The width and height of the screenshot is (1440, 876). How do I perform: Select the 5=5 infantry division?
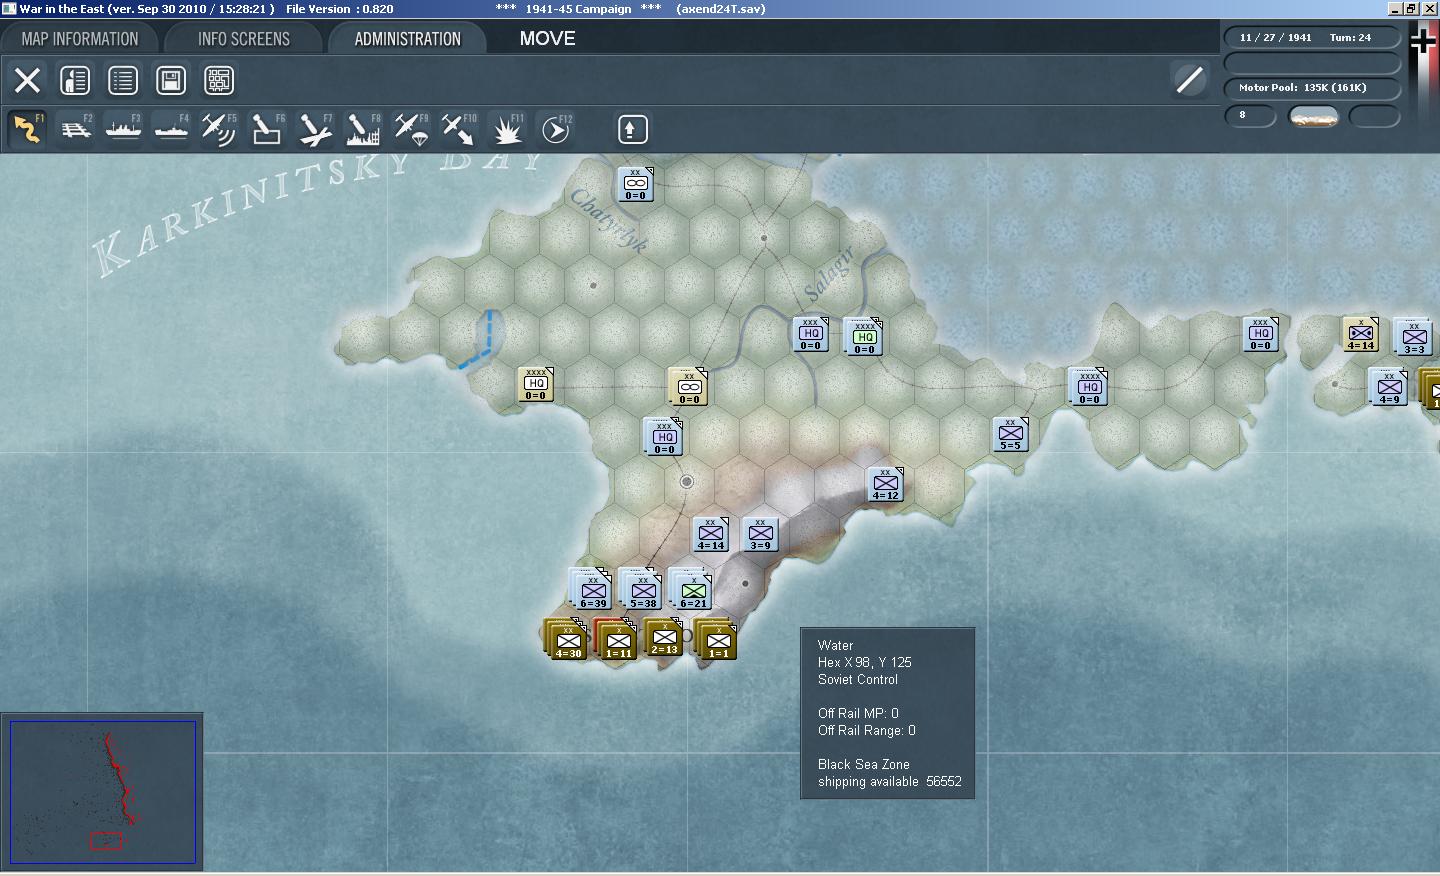[1011, 435]
